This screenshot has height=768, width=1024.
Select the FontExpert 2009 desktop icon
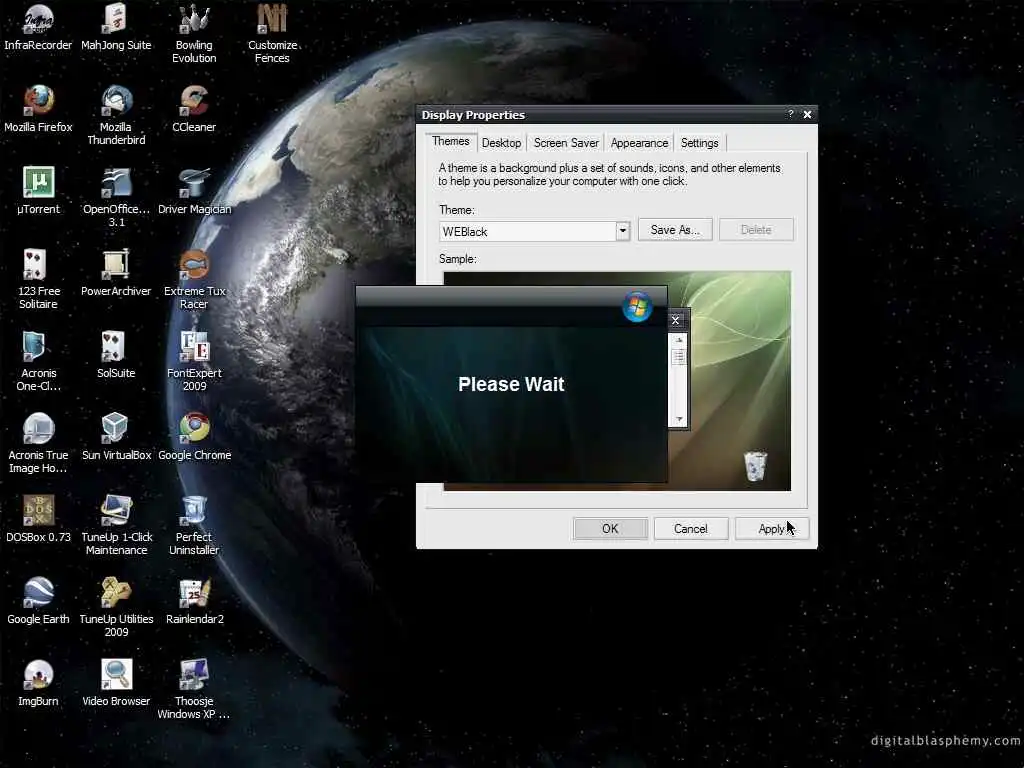194,361
